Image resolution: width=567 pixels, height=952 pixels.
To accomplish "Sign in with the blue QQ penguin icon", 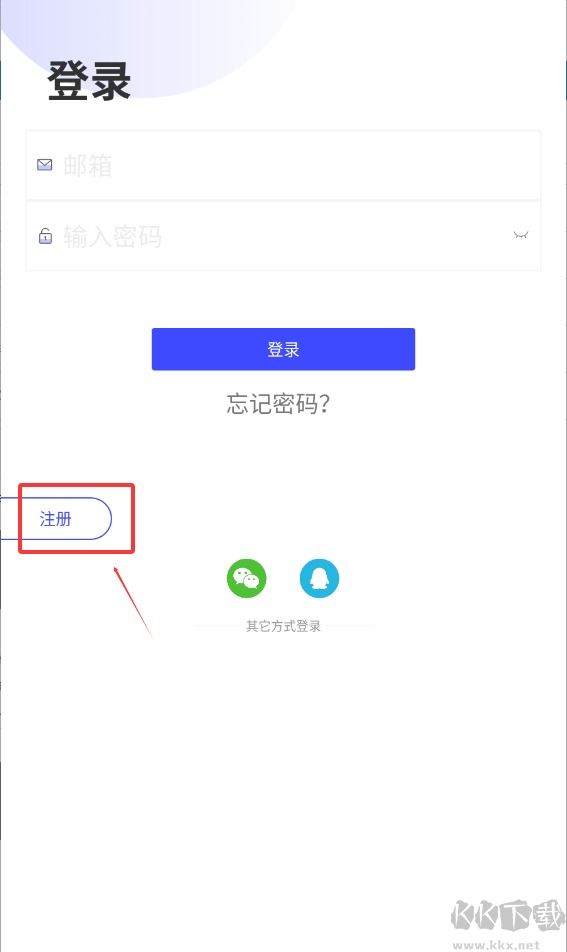I will [x=319, y=578].
